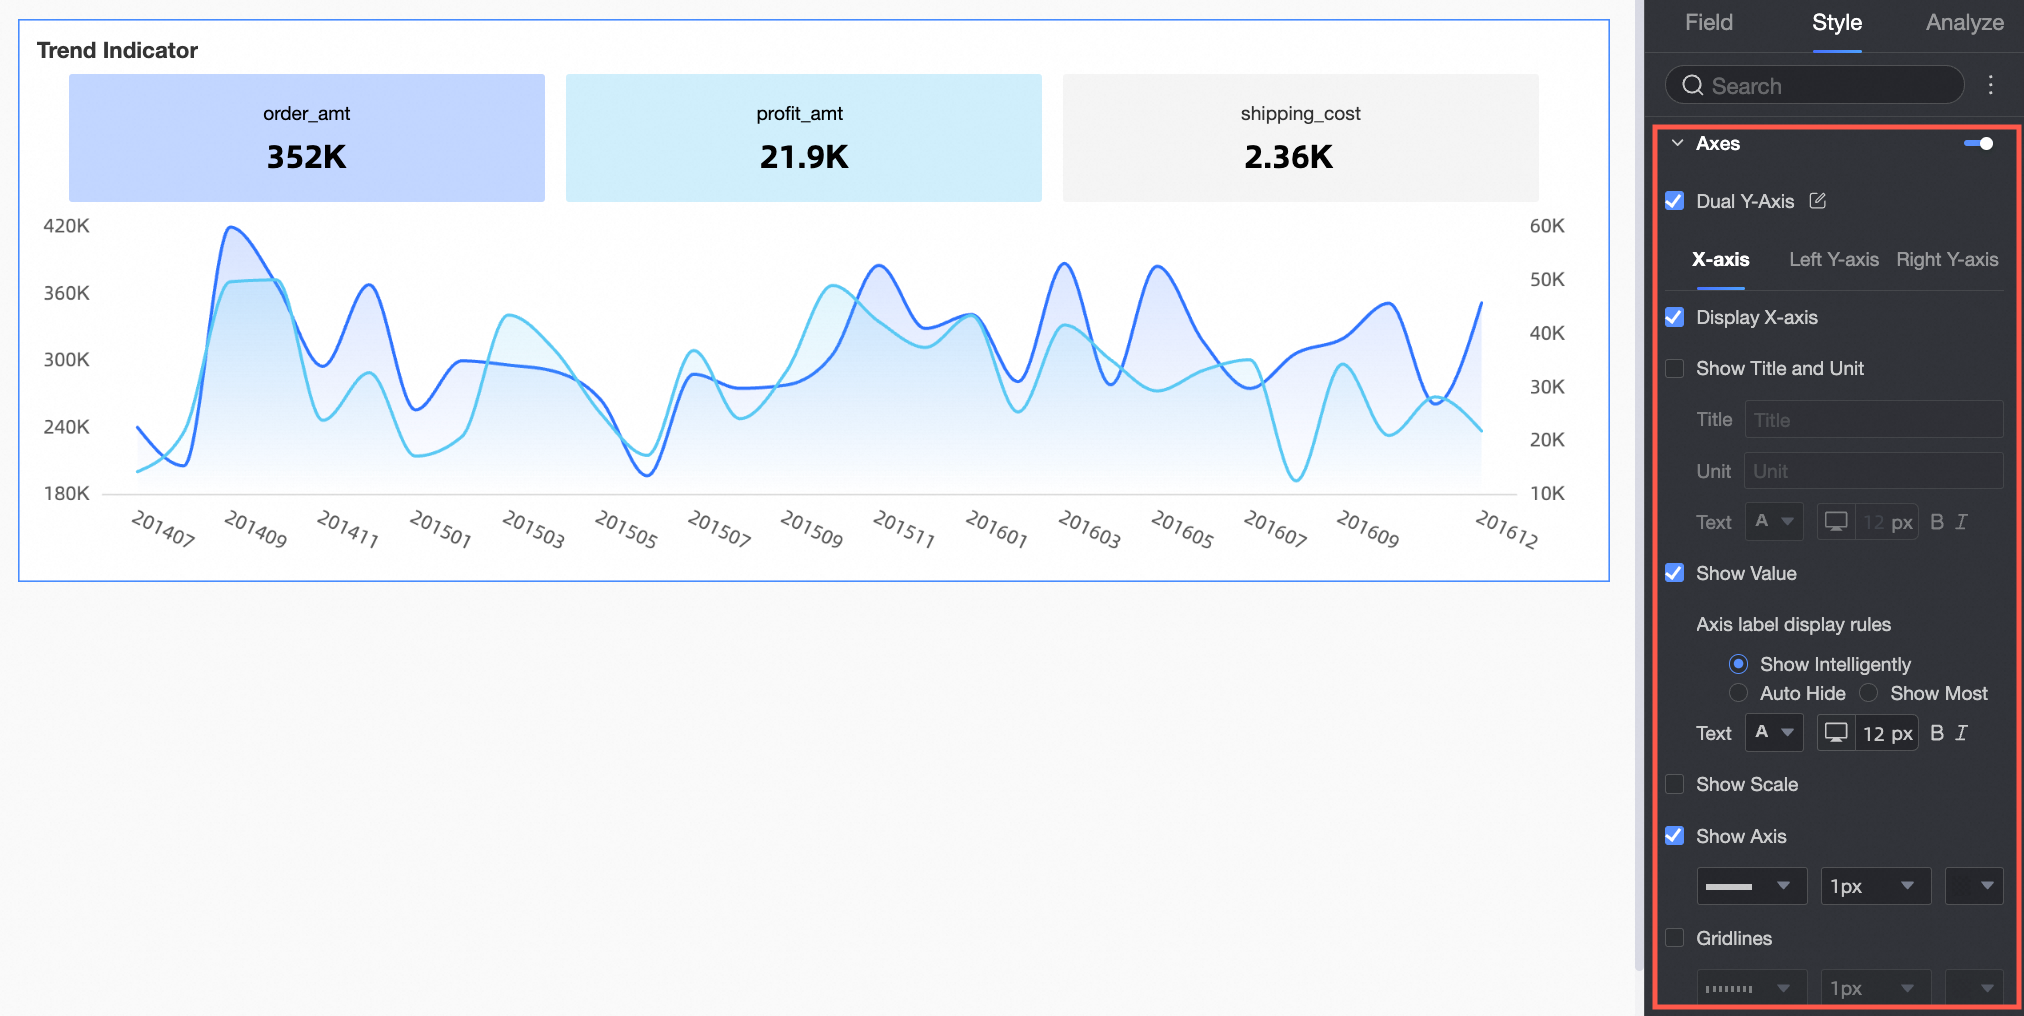Image resolution: width=2024 pixels, height=1016 pixels.
Task: Collapse the Axes section chevron
Action: pos(1677,144)
